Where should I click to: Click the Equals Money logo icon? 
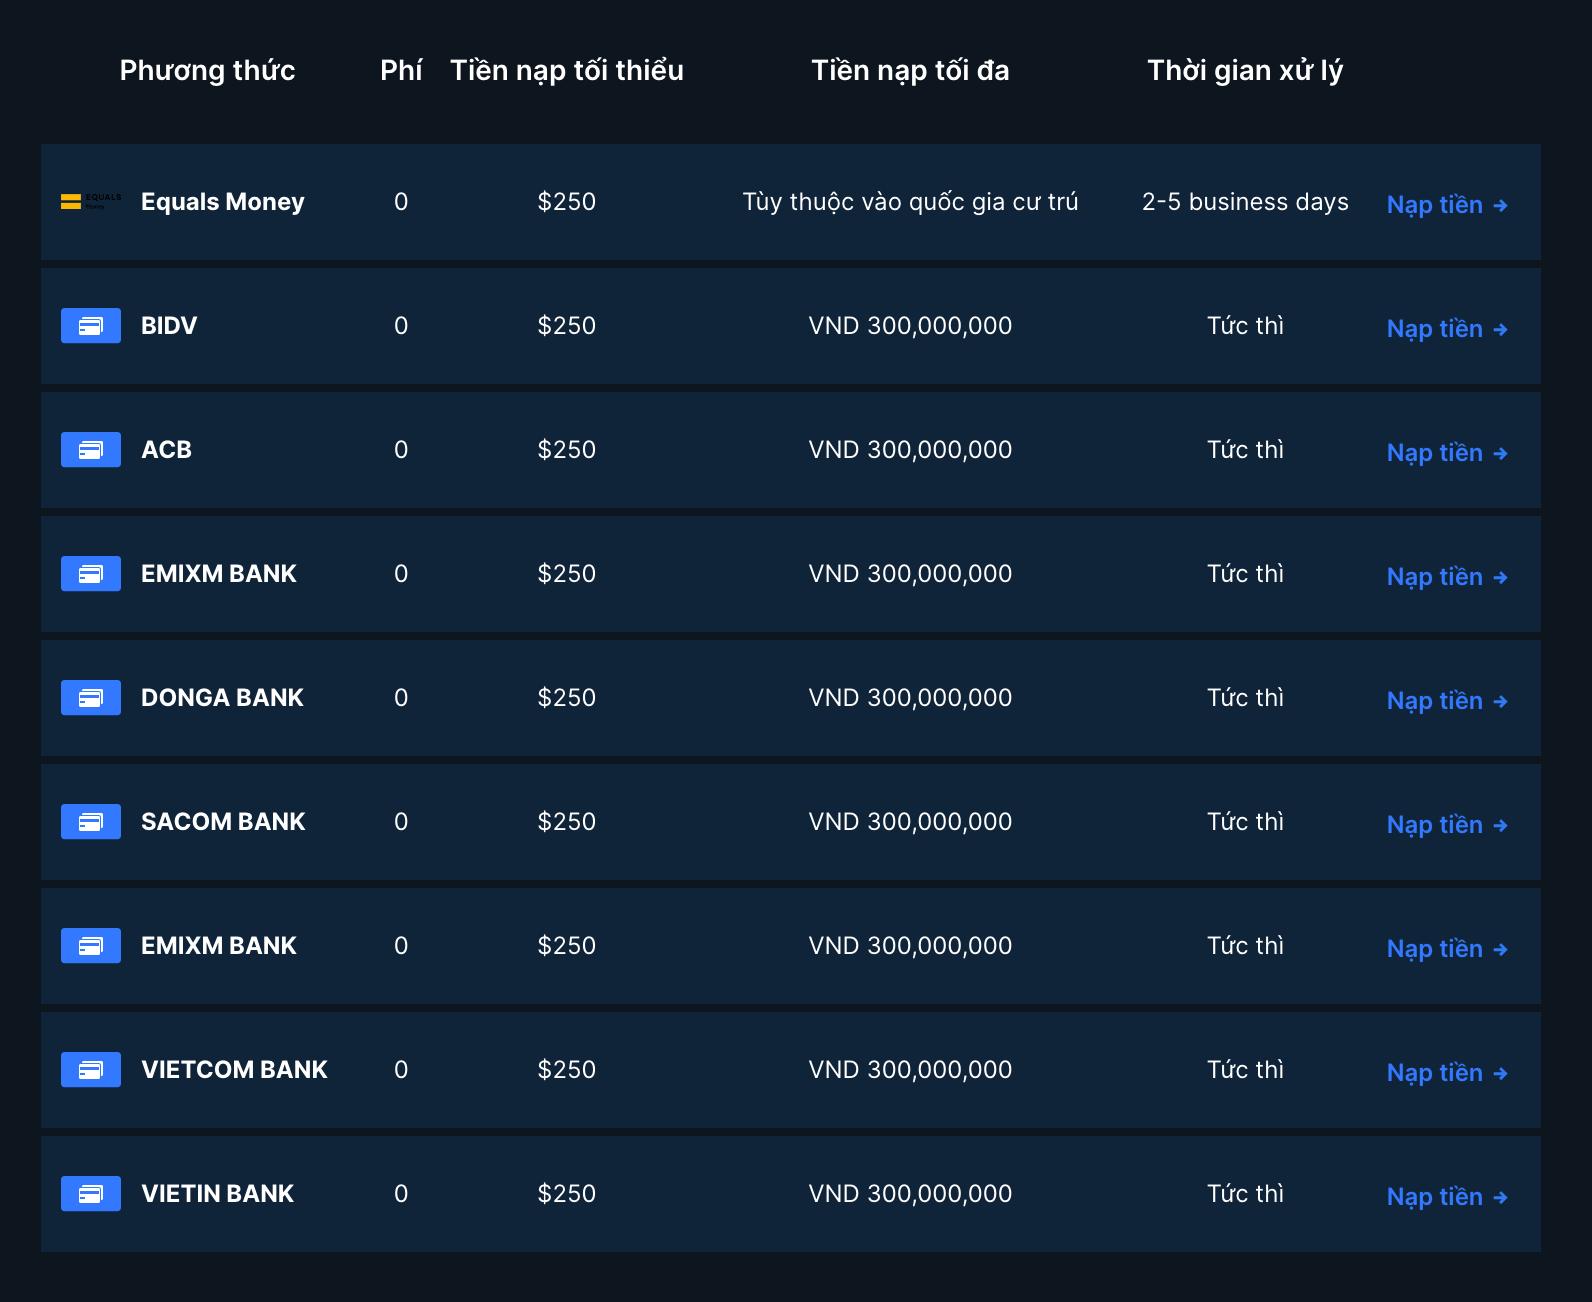(x=90, y=202)
